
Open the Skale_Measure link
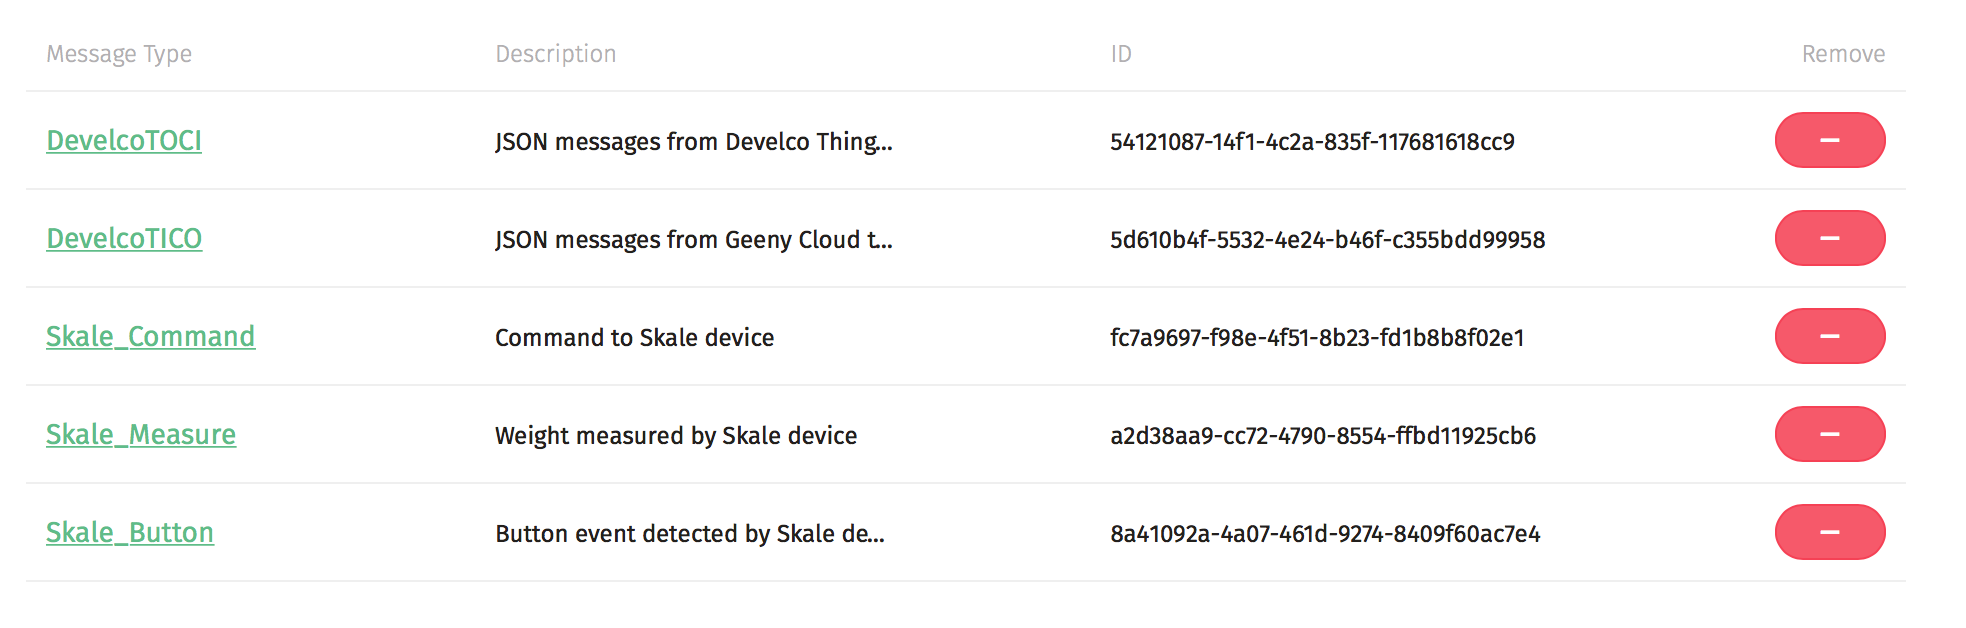tap(141, 435)
